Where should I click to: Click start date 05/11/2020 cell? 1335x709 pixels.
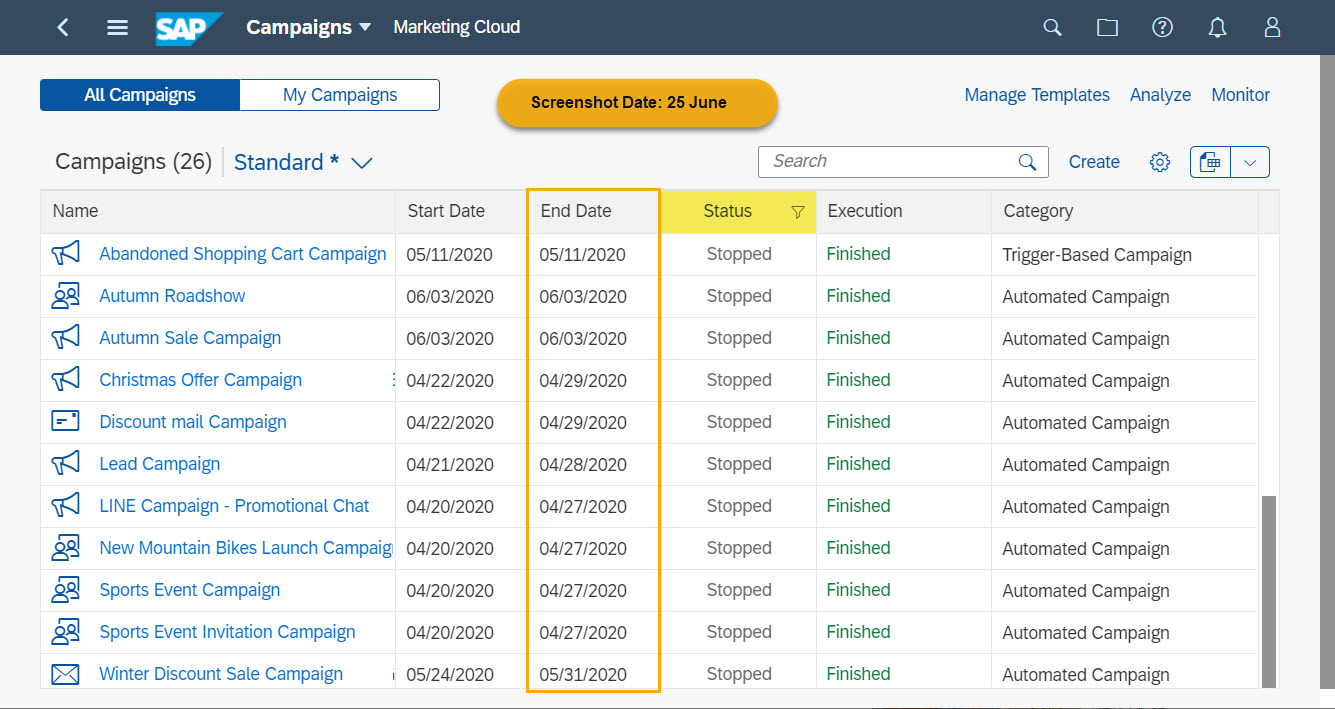pyautogui.click(x=450, y=255)
